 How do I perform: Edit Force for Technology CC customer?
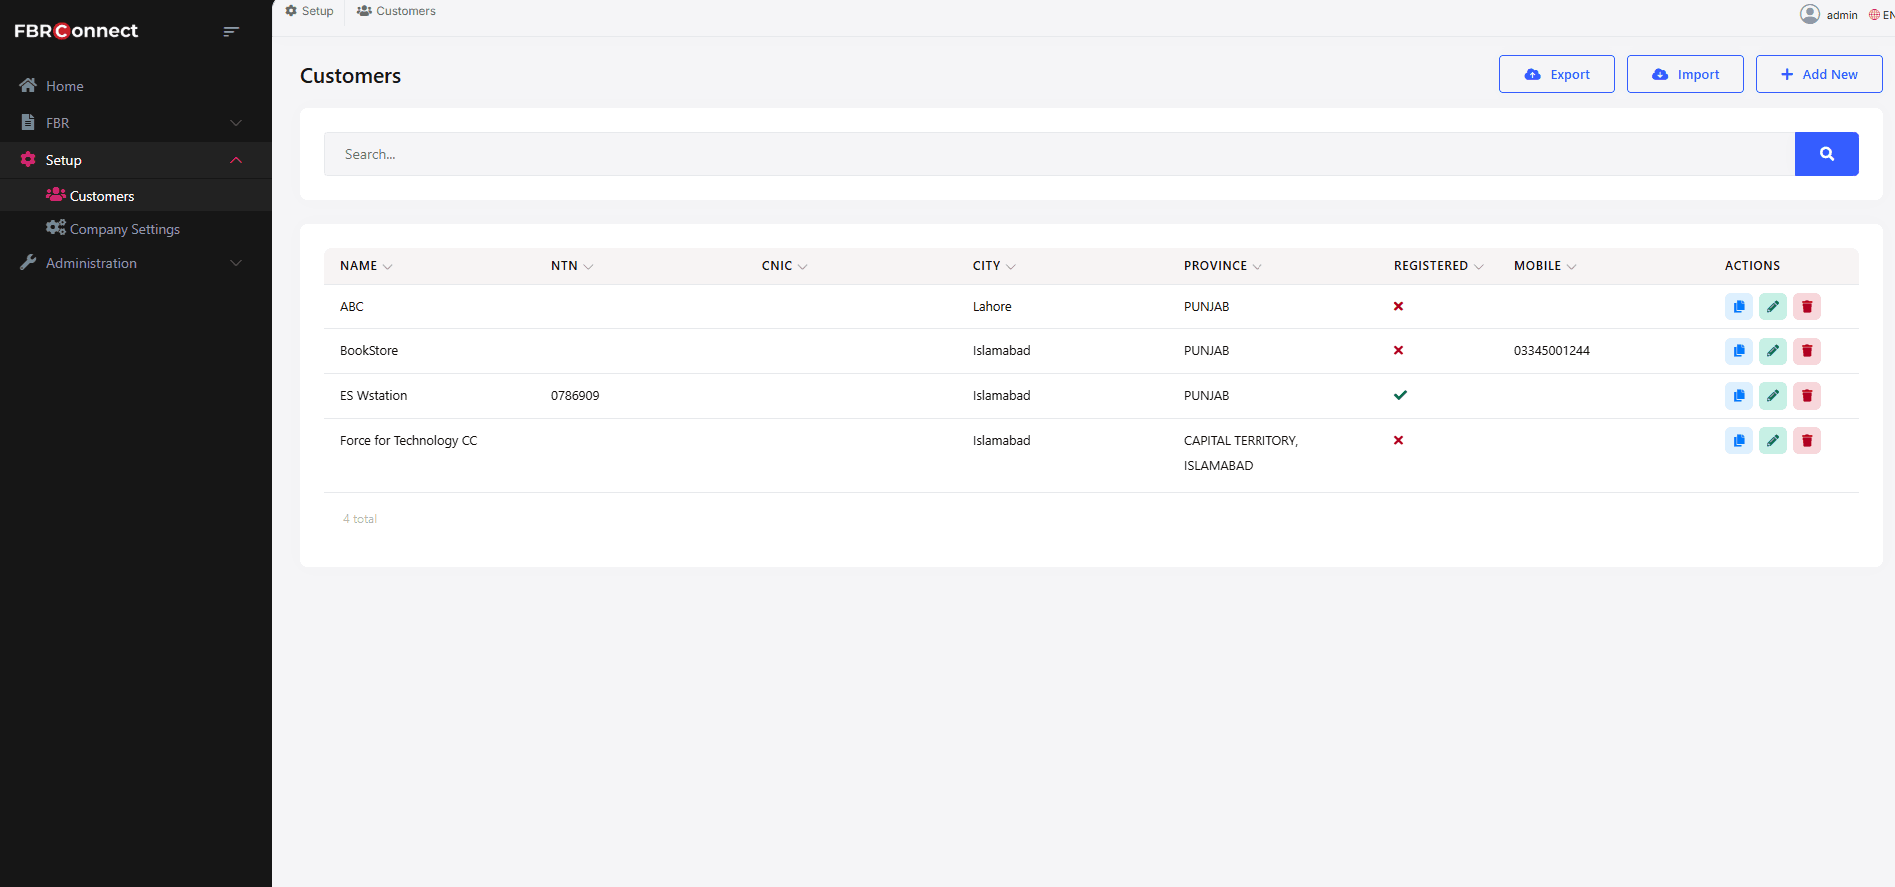(1773, 440)
